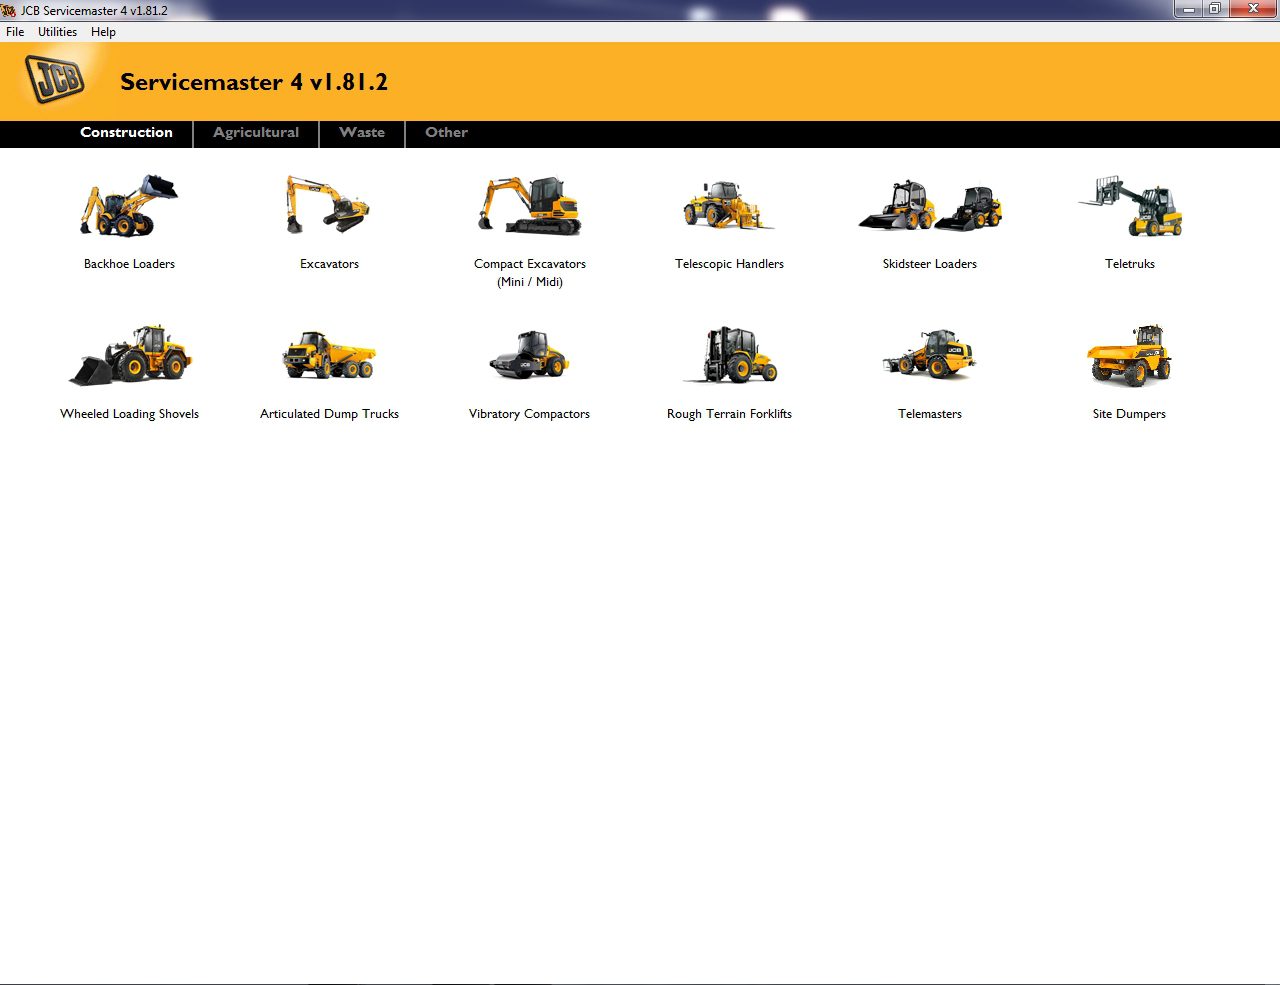This screenshot has width=1280, height=985.
Task: Open the File menu
Action: pyautogui.click(x=15, y=32)
